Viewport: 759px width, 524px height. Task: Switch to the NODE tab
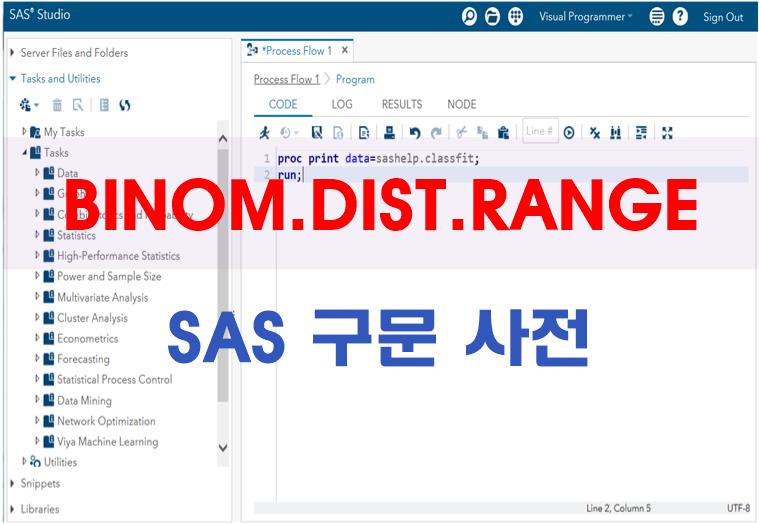[x=461, y=104]
